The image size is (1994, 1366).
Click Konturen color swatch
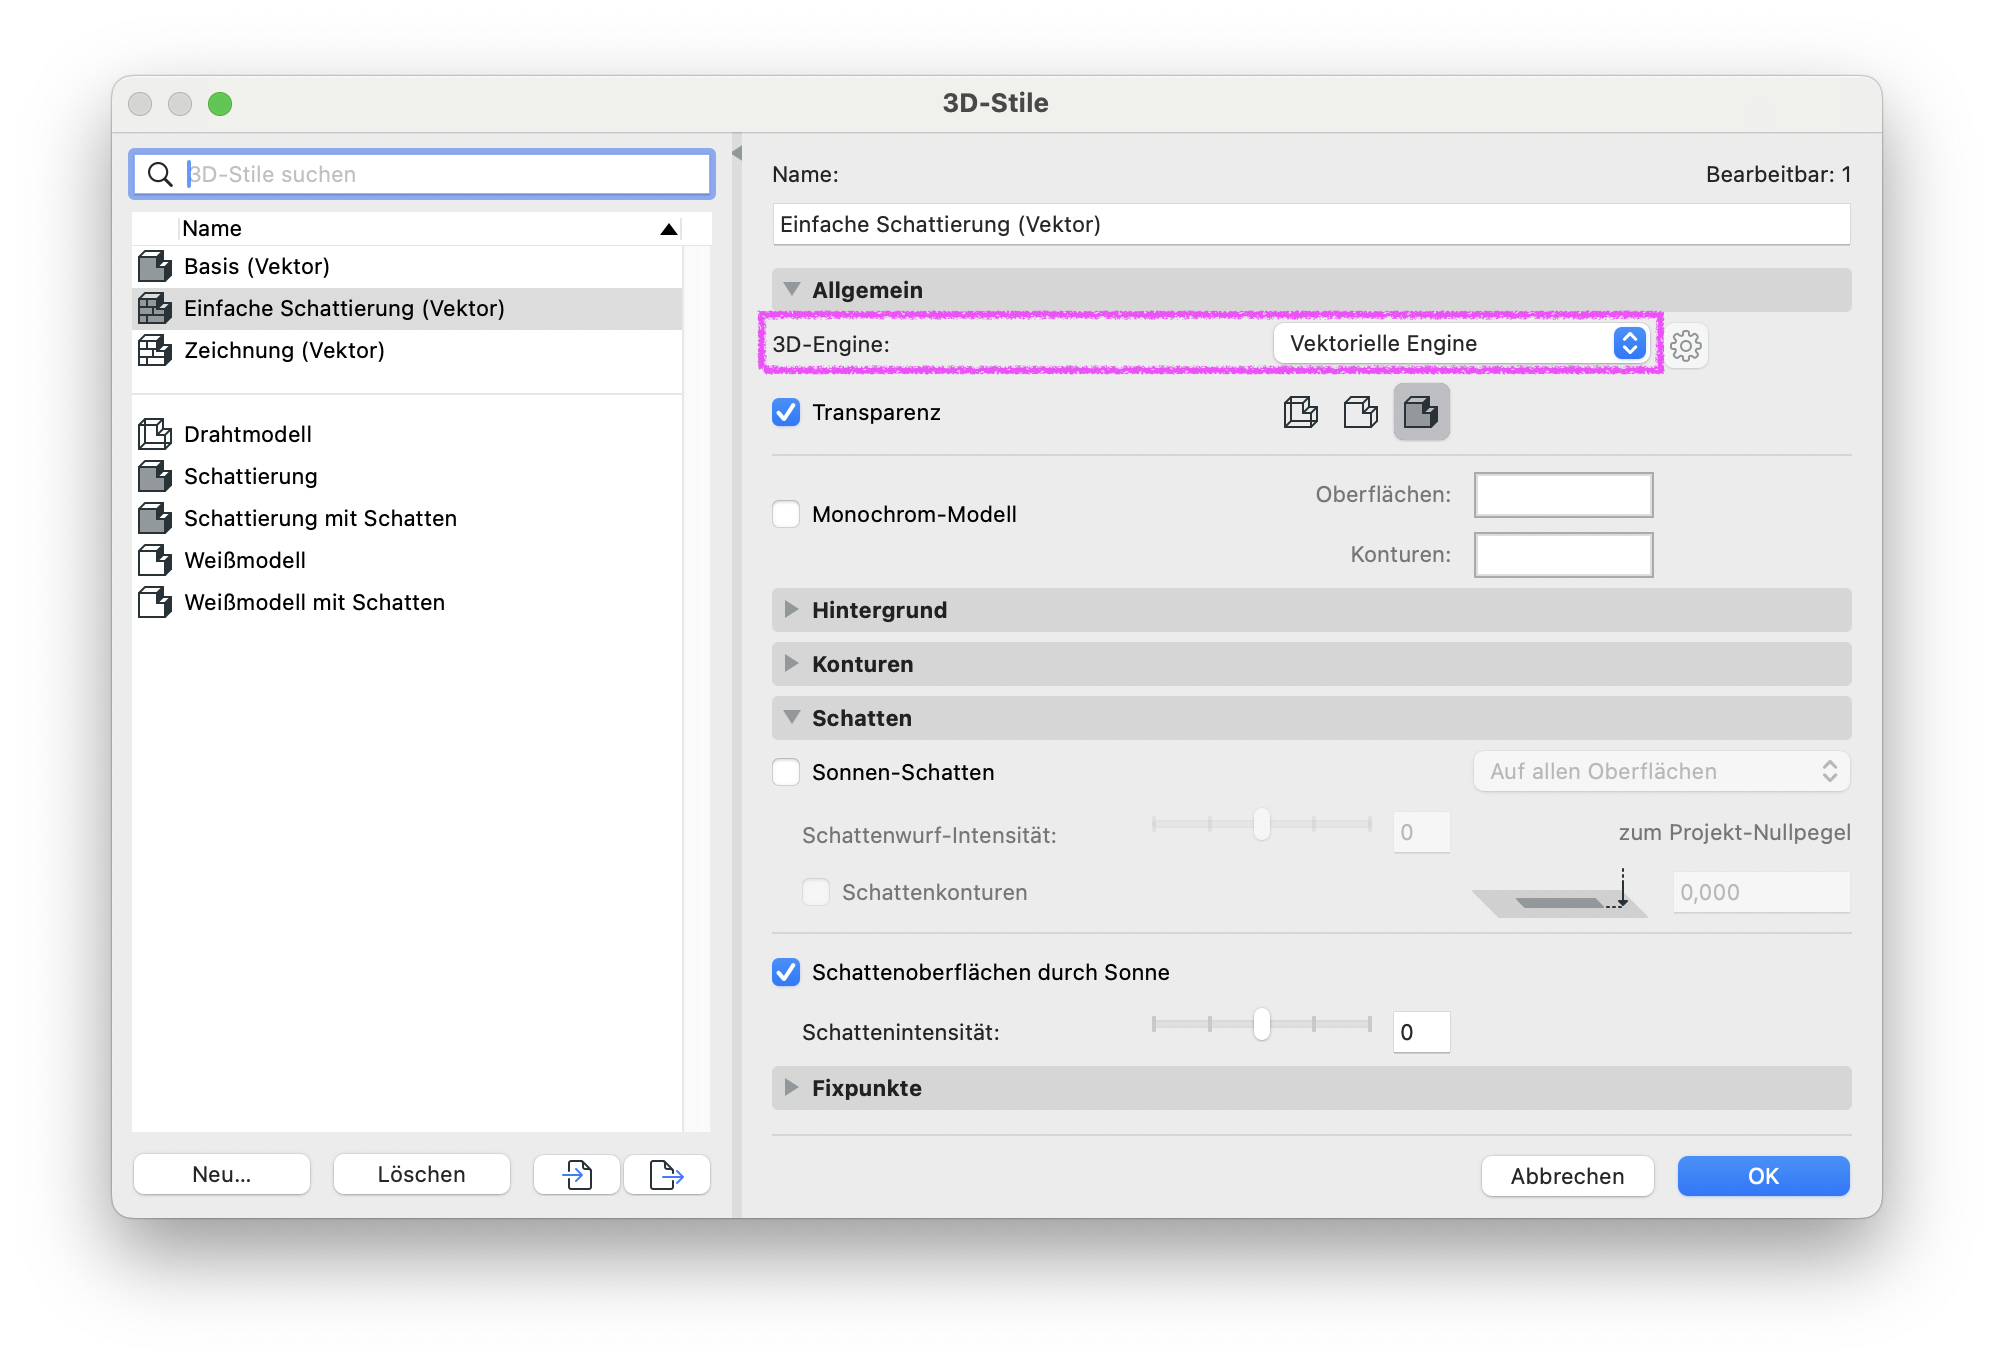1563,555
